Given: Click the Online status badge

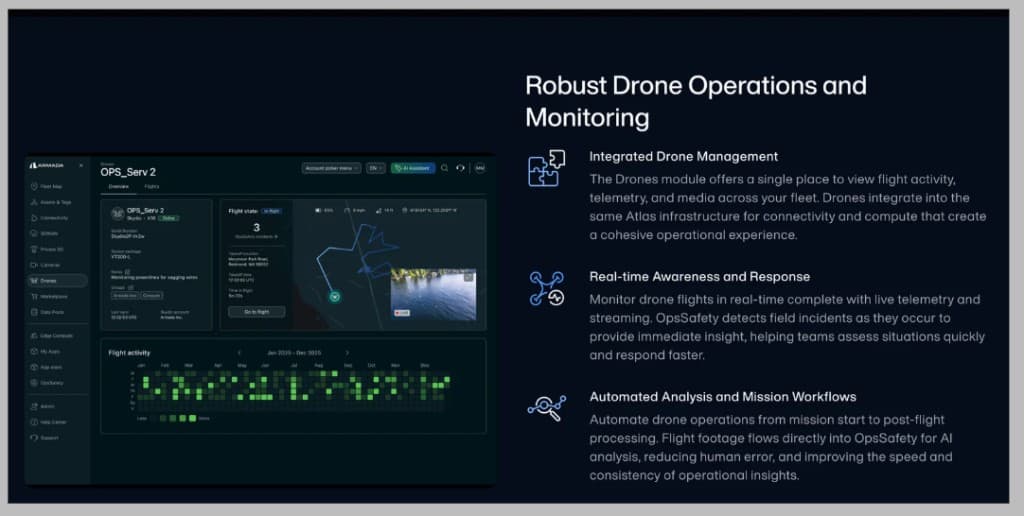Looking at the screenshot, I should [168, 218].
